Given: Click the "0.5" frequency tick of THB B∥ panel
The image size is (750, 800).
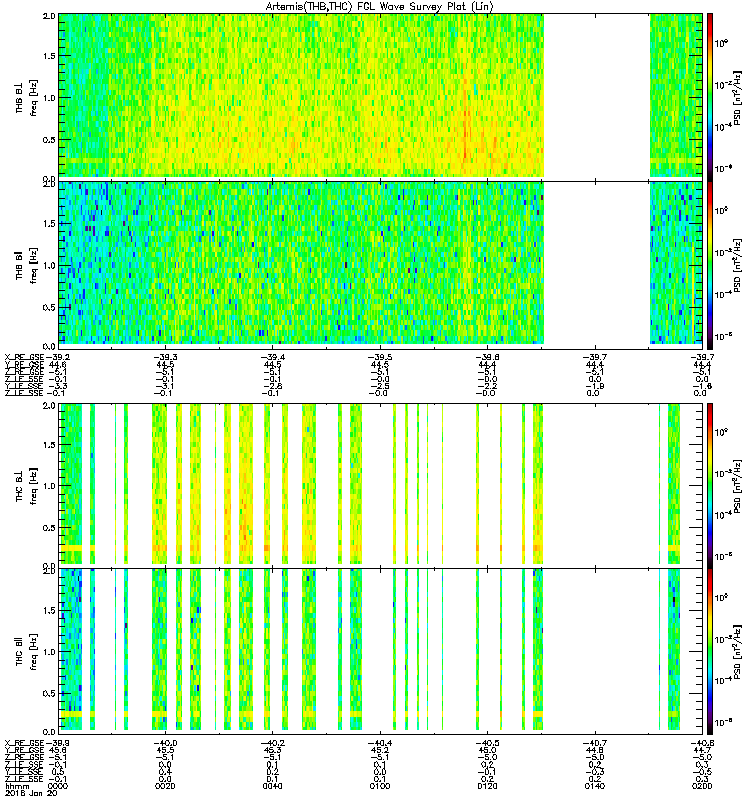Looking at the screenshot, I should (x=49, y=307).
